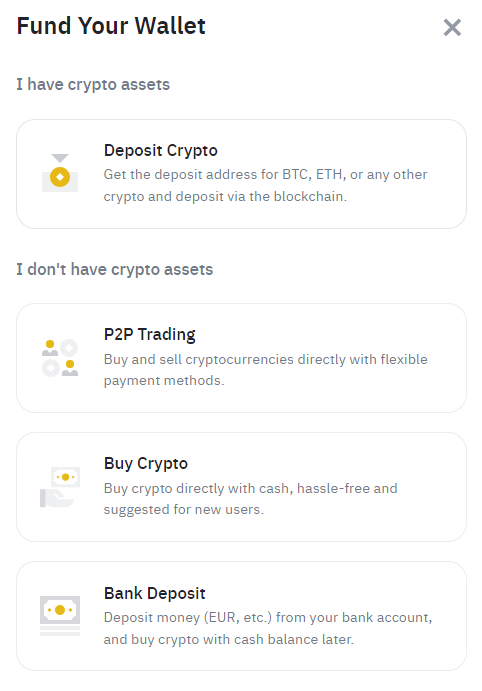The height and width of the screenshot is (691, 482).
Task: Click the Deposit Crypto option card
Action: (x=241, y=174)
